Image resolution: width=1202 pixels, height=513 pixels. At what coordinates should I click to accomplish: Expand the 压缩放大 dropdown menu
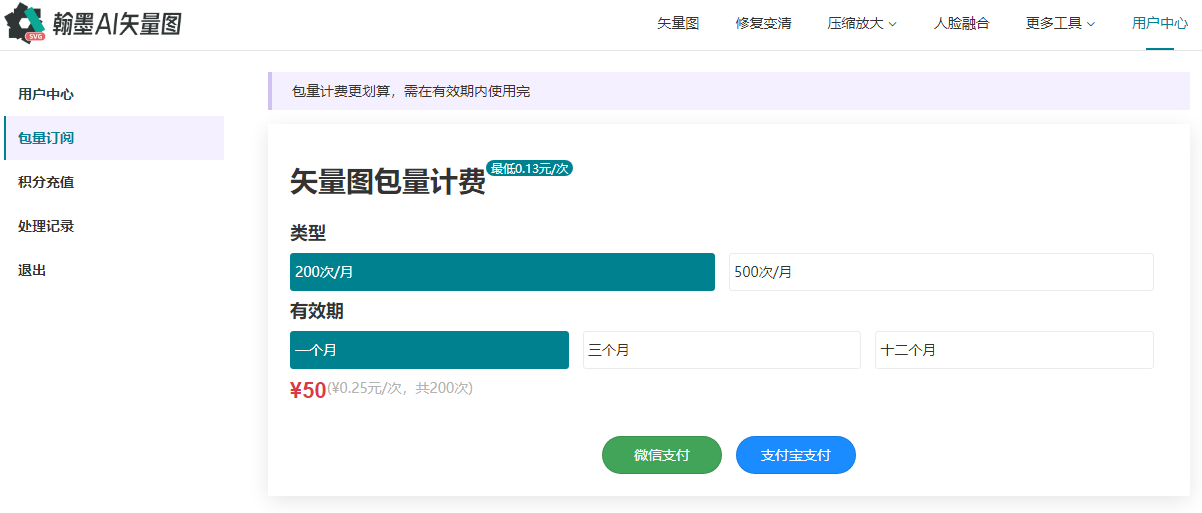tap(862, 23)
